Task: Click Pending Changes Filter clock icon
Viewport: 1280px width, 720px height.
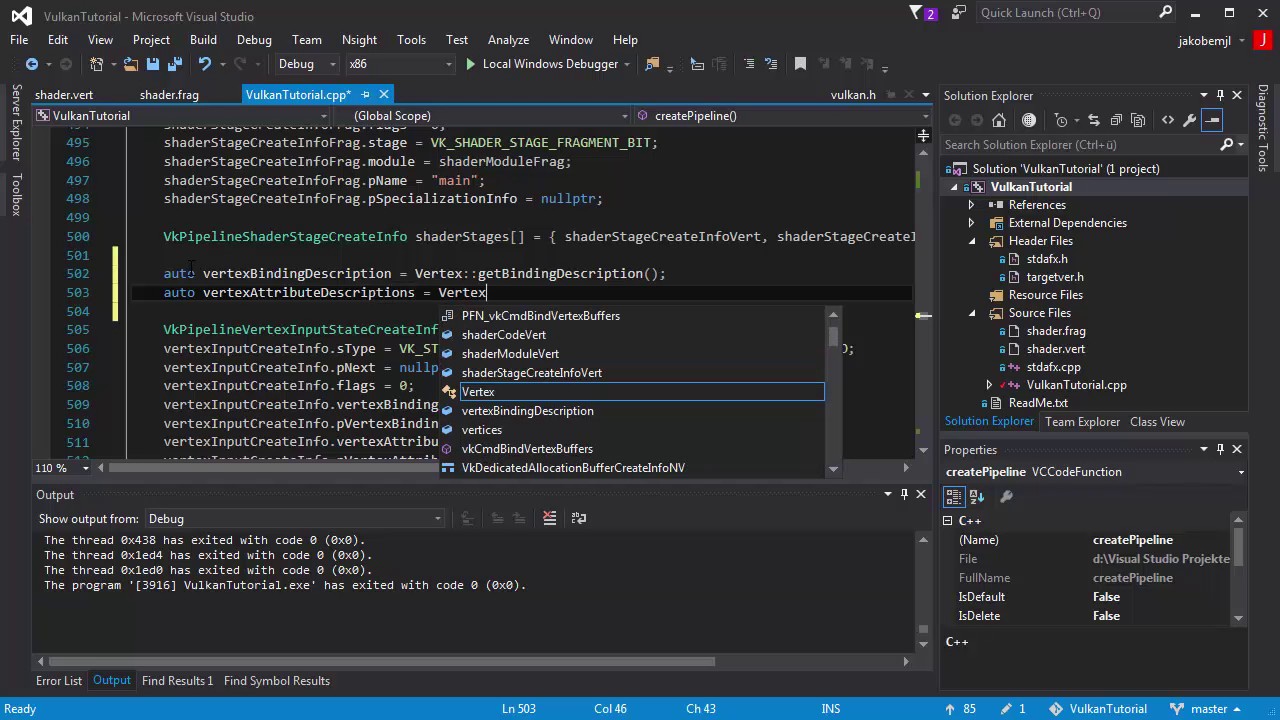Action: point(1061,120)
